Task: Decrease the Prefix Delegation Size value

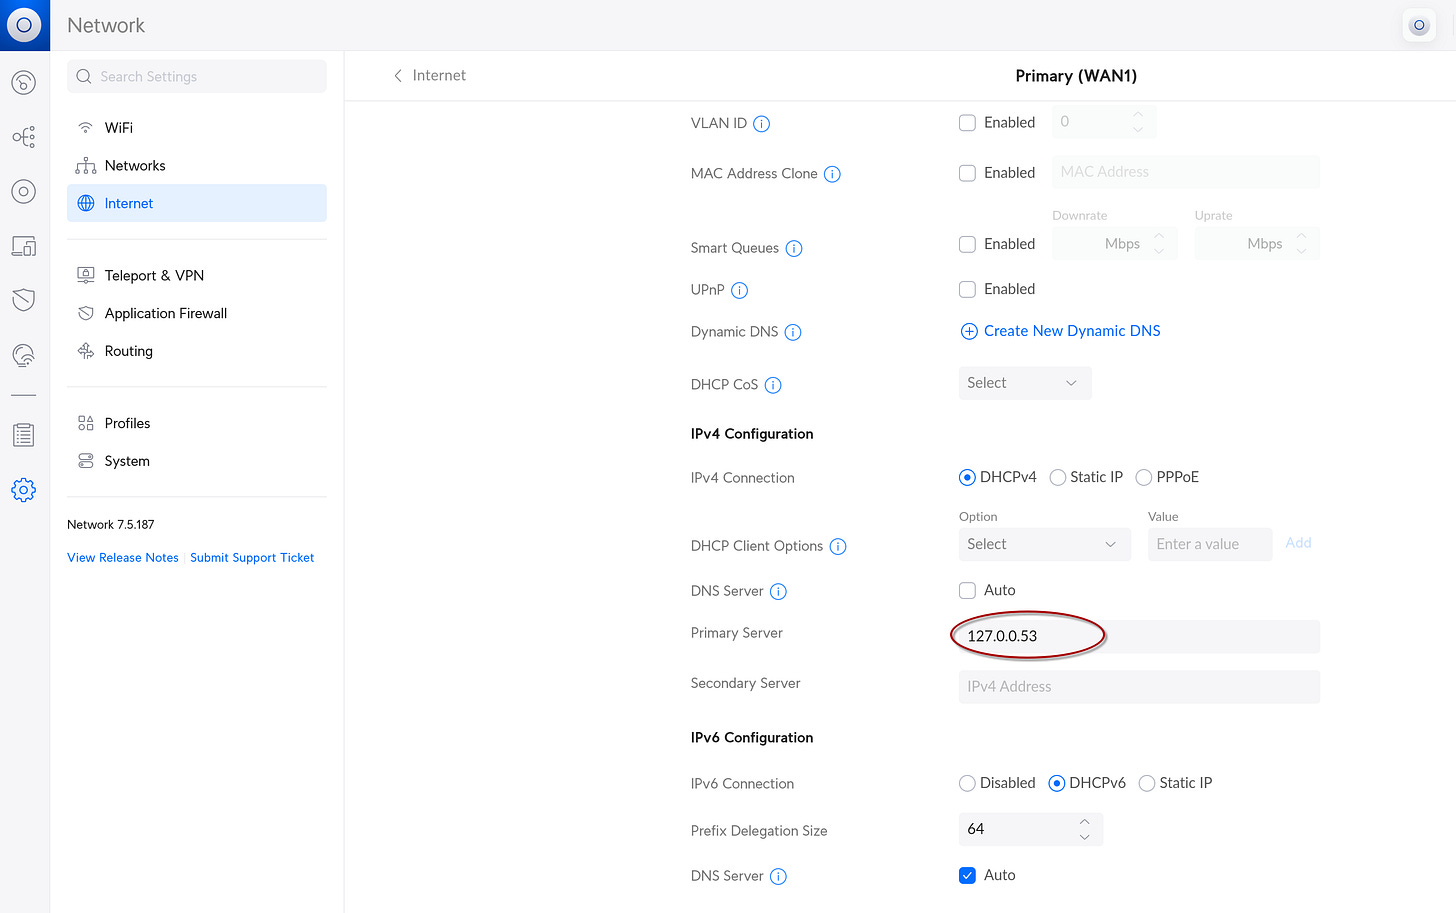Action: 1085,837
